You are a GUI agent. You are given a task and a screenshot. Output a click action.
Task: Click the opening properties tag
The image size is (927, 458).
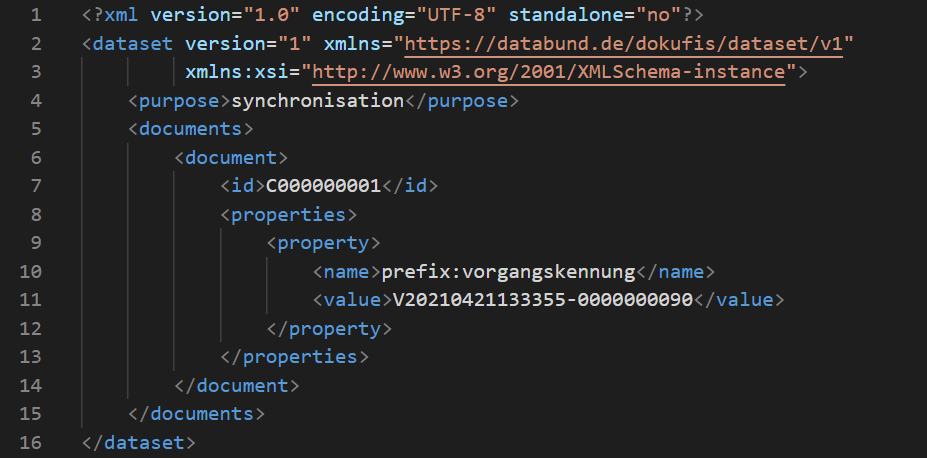[289, 214]
